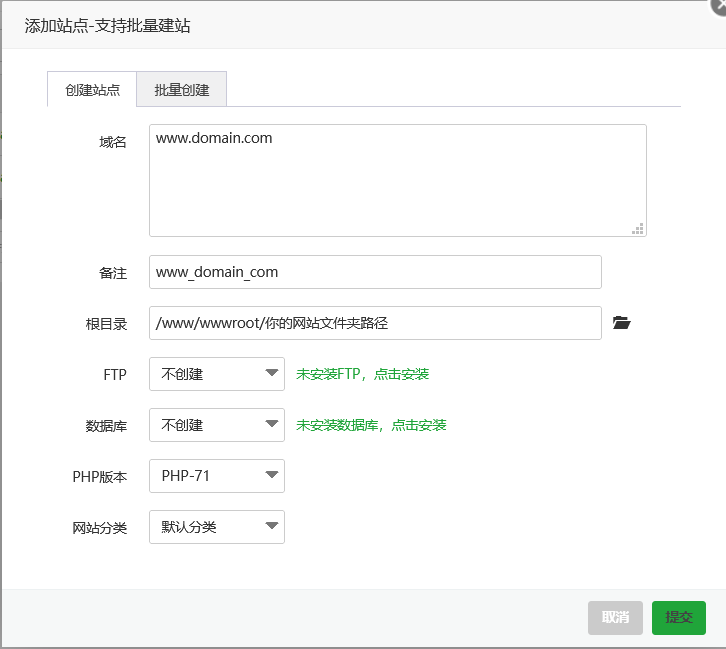This screenshot has height=649, width=726.
Task: Click the 未安装数据库，点击安装 link
Action: click(x=371, y=425)
